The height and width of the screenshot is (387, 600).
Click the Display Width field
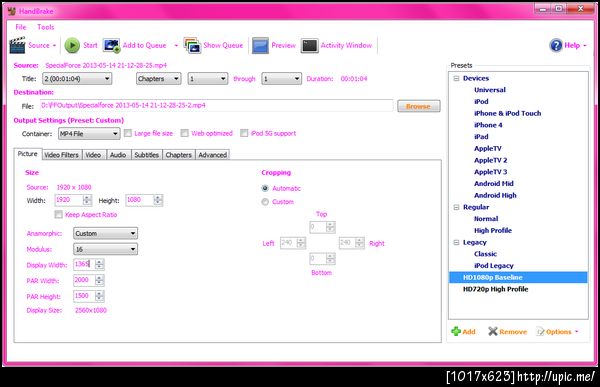[84, 264]
